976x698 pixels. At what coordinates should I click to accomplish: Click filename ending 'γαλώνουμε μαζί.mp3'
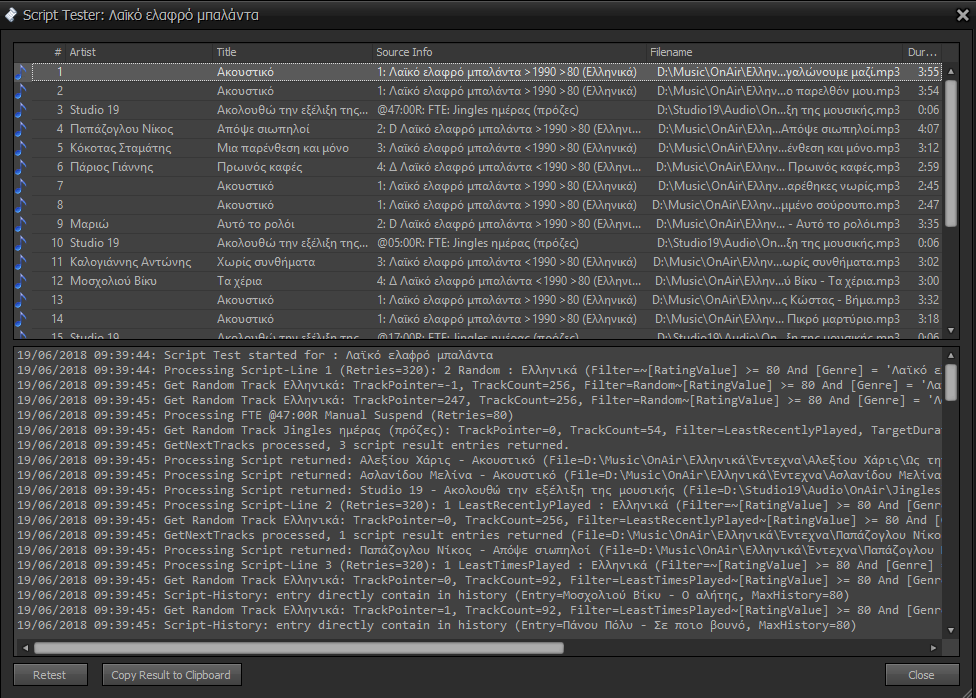point(778,72)
